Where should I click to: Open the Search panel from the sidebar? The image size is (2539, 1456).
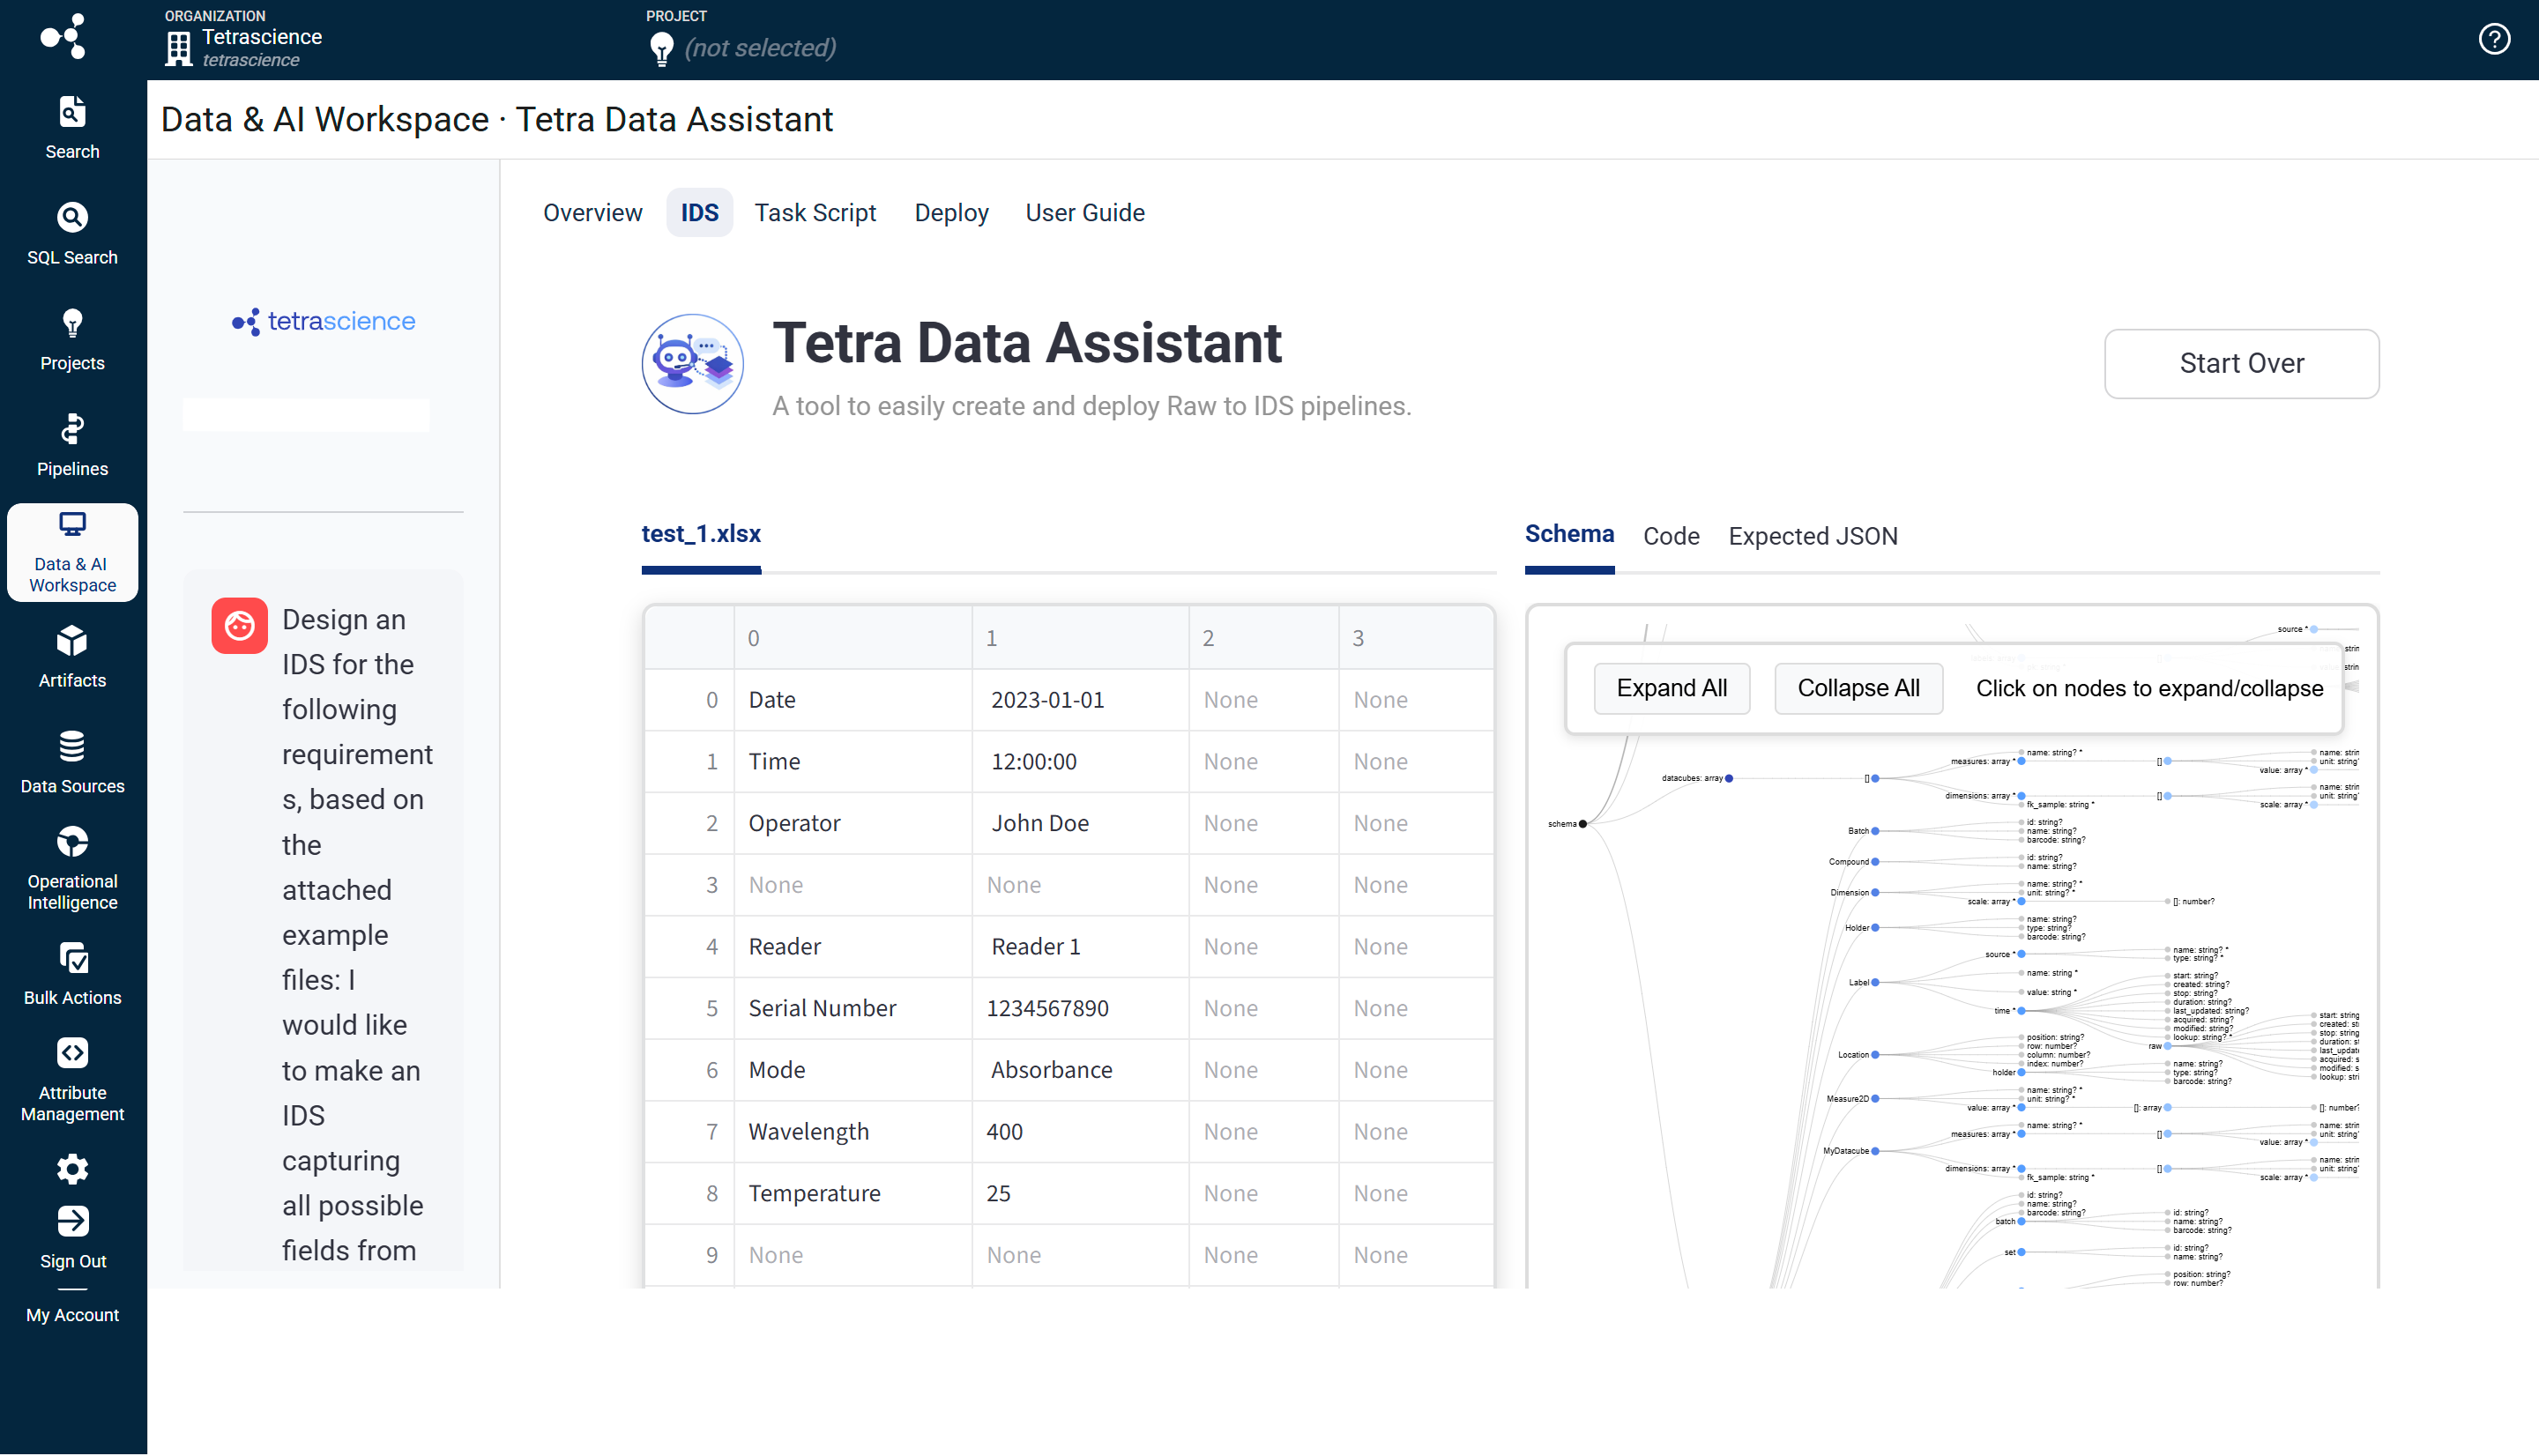click(71, 126)
